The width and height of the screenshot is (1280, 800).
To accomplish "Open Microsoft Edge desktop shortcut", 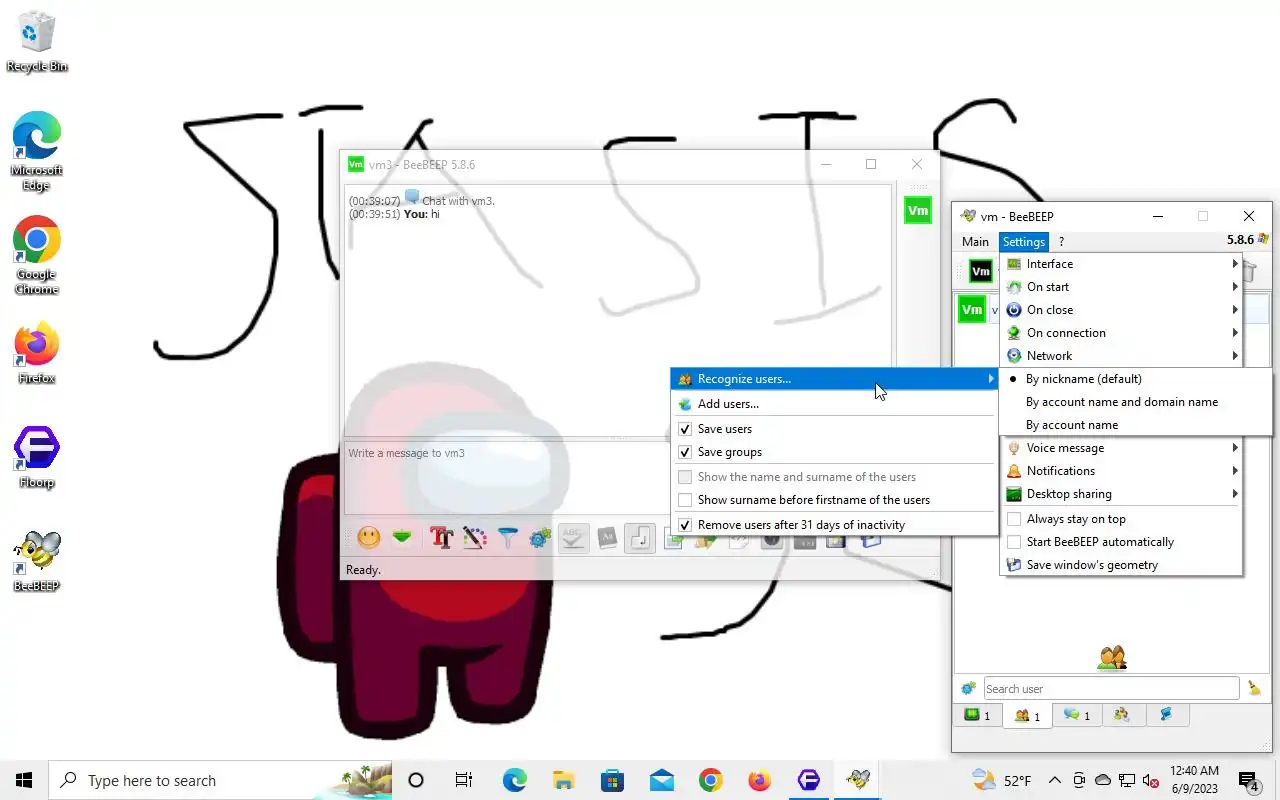I will tap(37, 151).
